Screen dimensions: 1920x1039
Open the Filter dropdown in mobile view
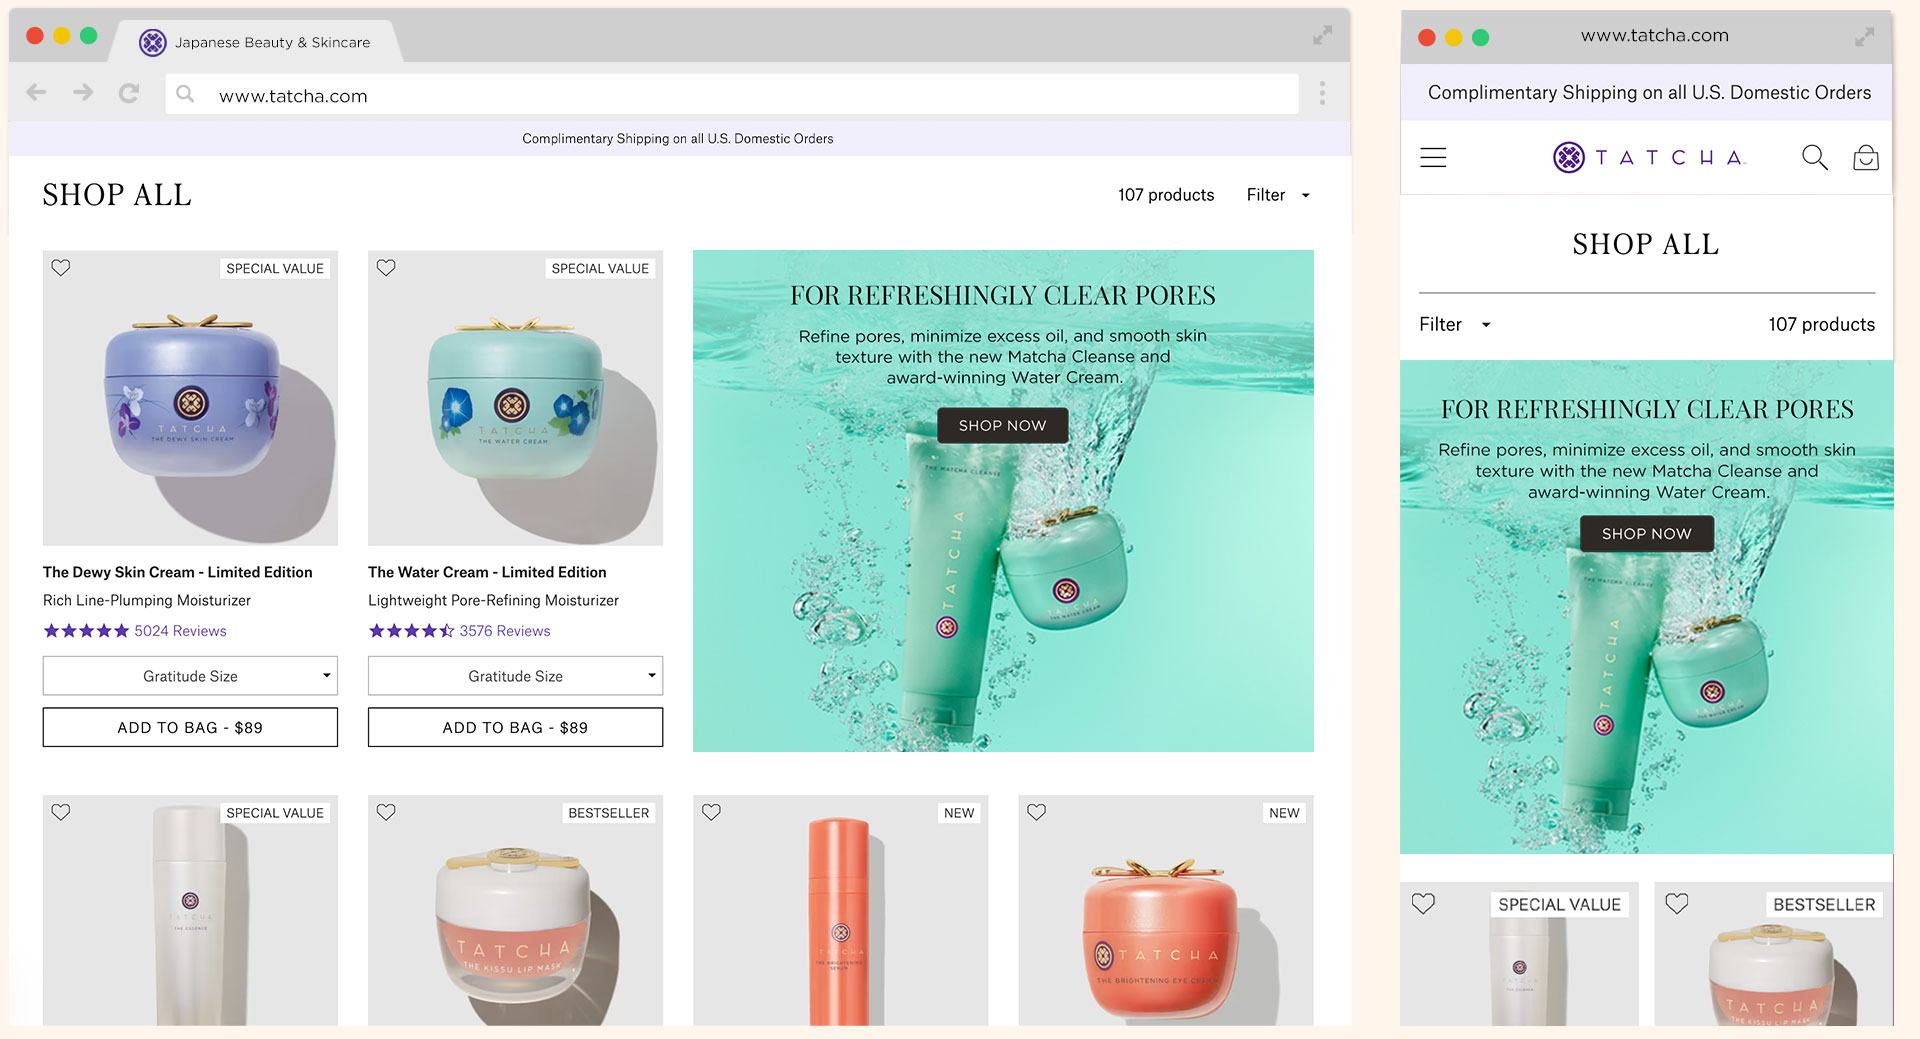coord(1455,324)
